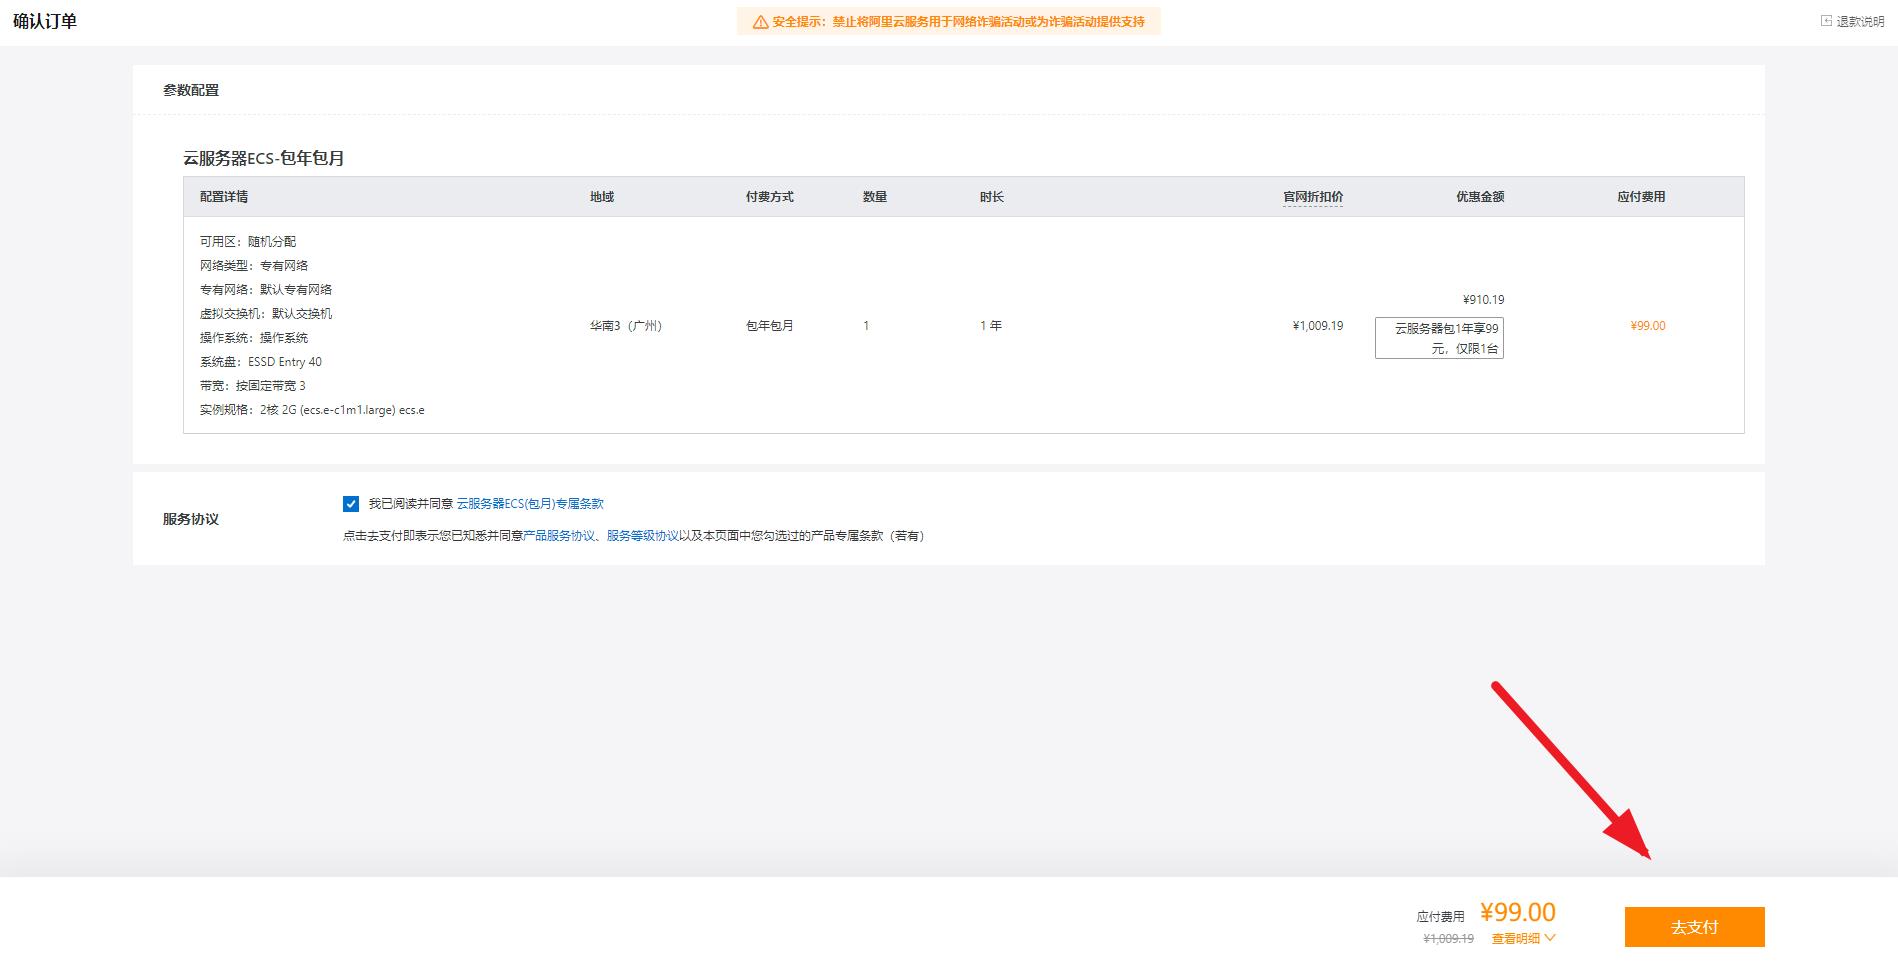Open the 云服务器ECS(包月)专属条款 link
Image resolution: width=1898 pixels, height=963 pixels.
pos(530,504)
